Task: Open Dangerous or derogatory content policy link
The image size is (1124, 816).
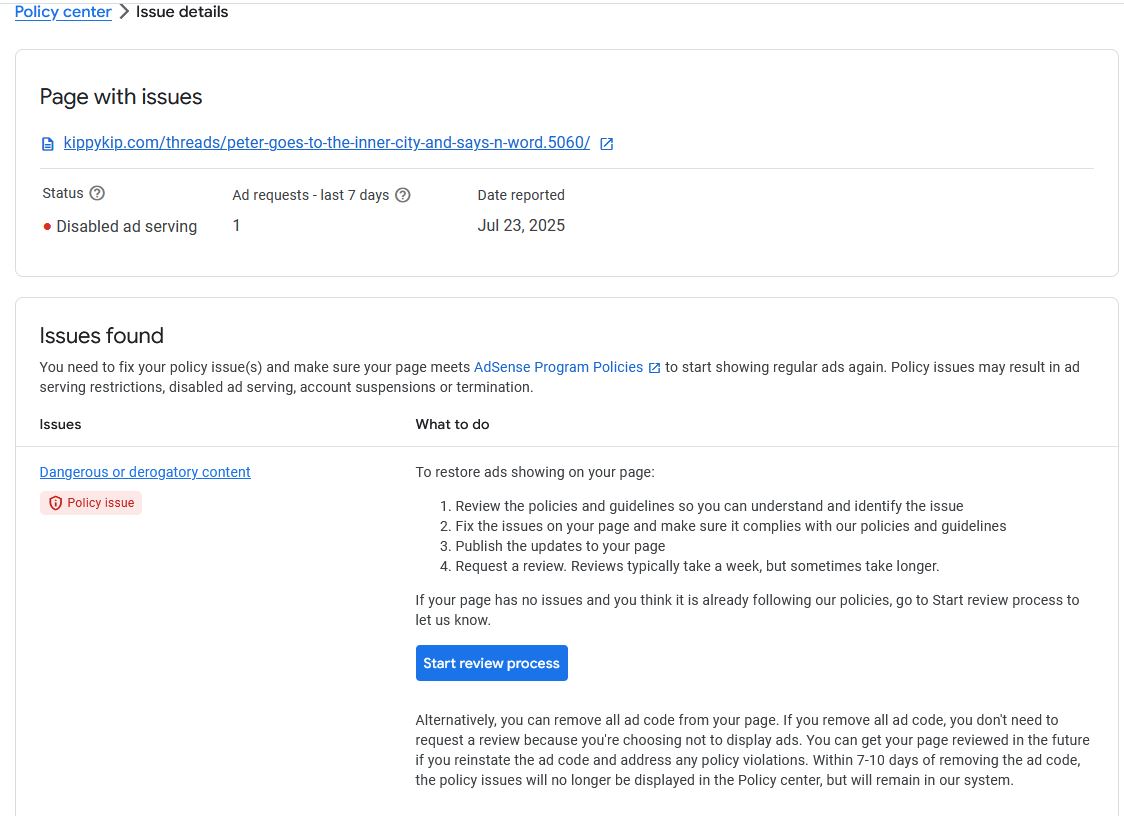Action: [145, 472]
